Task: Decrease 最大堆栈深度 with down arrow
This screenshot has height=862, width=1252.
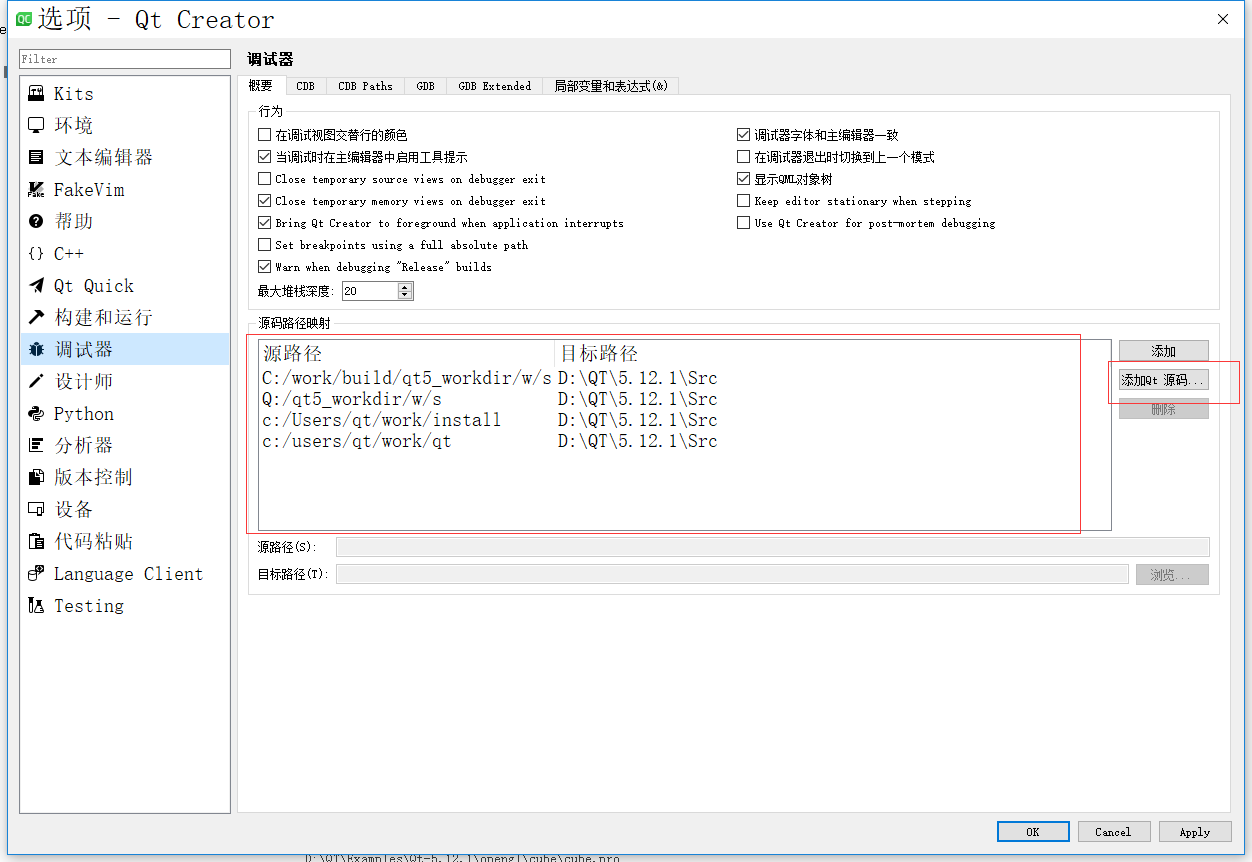Action: pos(404,295)
